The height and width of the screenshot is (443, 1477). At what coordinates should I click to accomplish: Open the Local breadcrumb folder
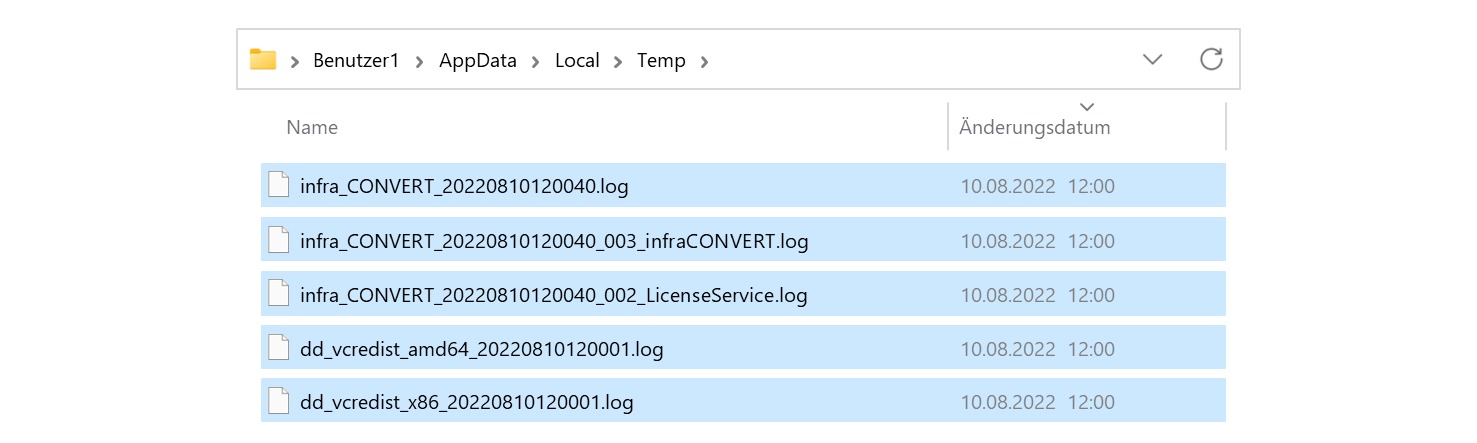[x=577, y=61]
